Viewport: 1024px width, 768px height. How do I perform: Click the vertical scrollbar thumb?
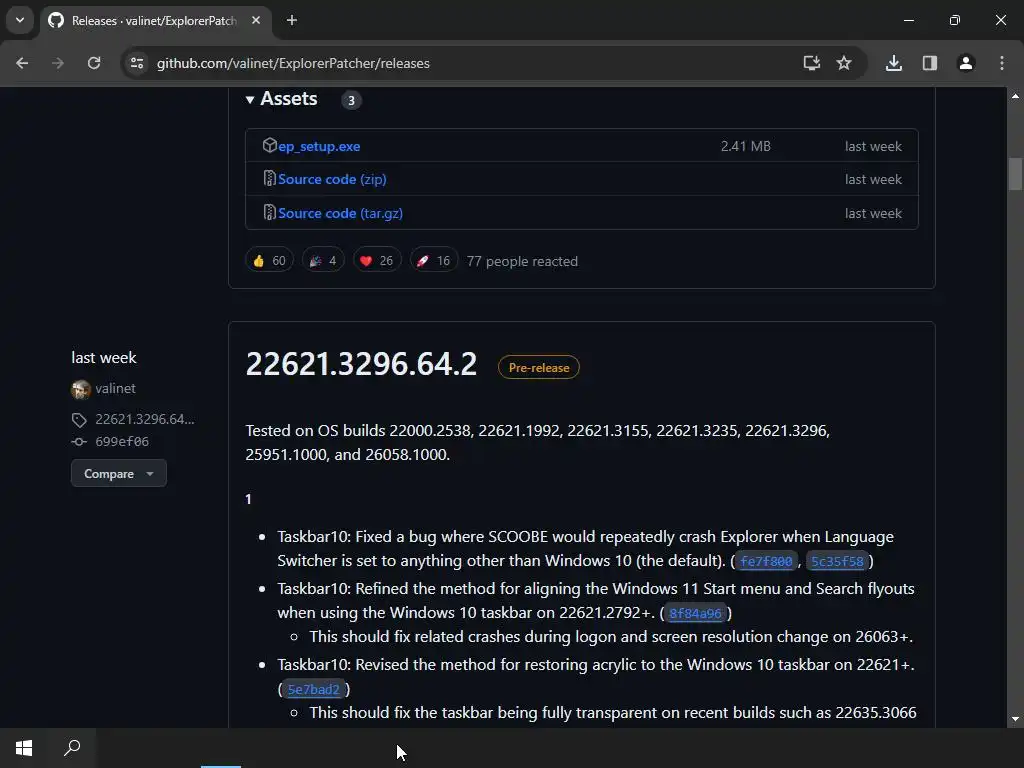coord(1015,173)
